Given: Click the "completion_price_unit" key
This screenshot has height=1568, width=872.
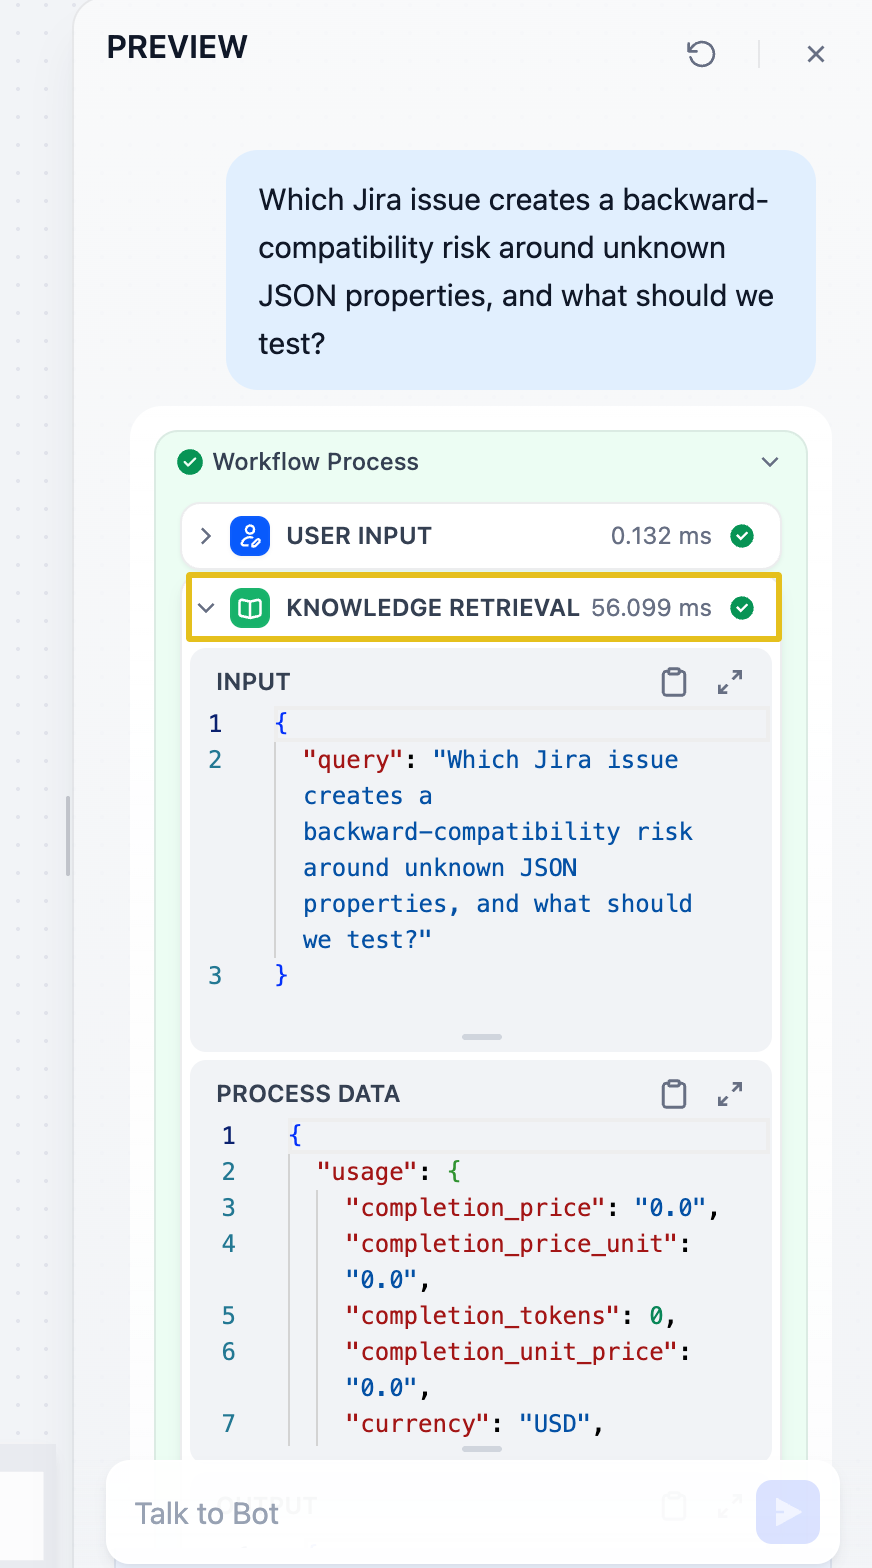Looking at the screenshot, I should pyautogui.click(x=512, y=1244).
